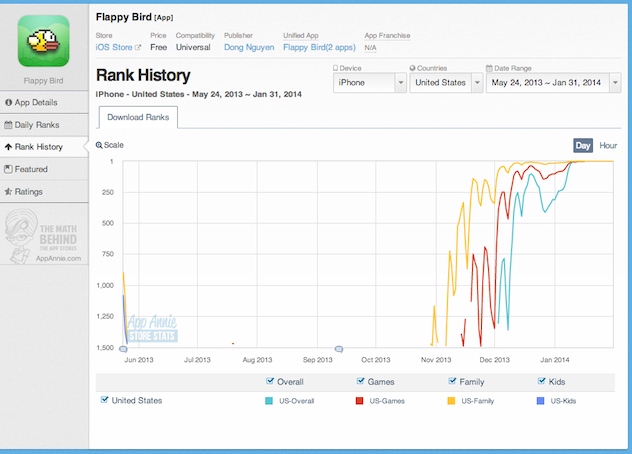The height and width of the screenshot is (454, 632).
Task: Open publisher Dong Nguyen link
Action: pos(249,47)
